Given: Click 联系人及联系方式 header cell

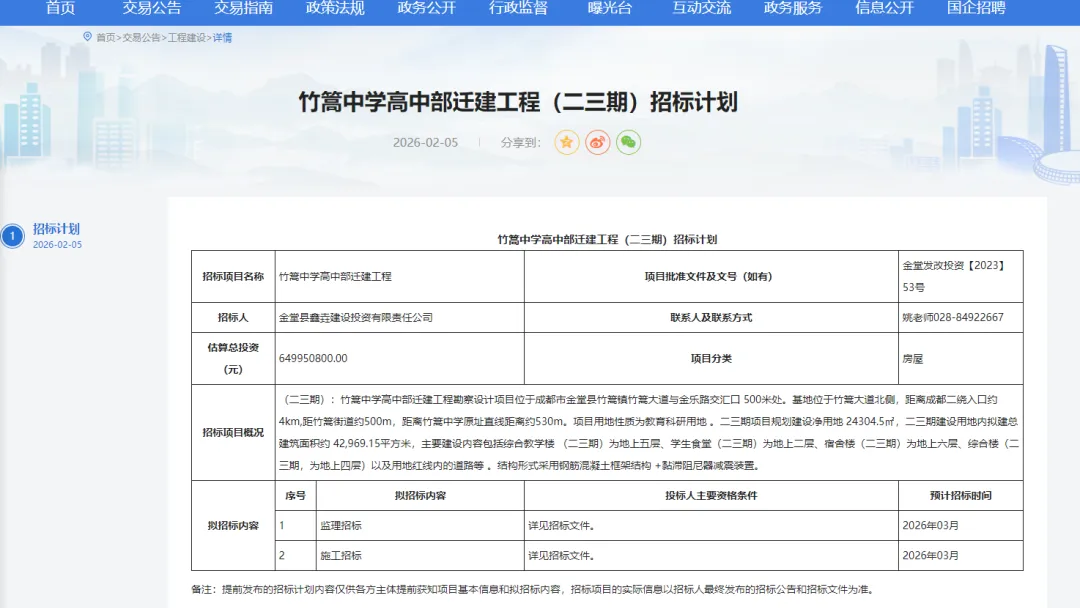Looking at the screenshot, I should (711, 317).
